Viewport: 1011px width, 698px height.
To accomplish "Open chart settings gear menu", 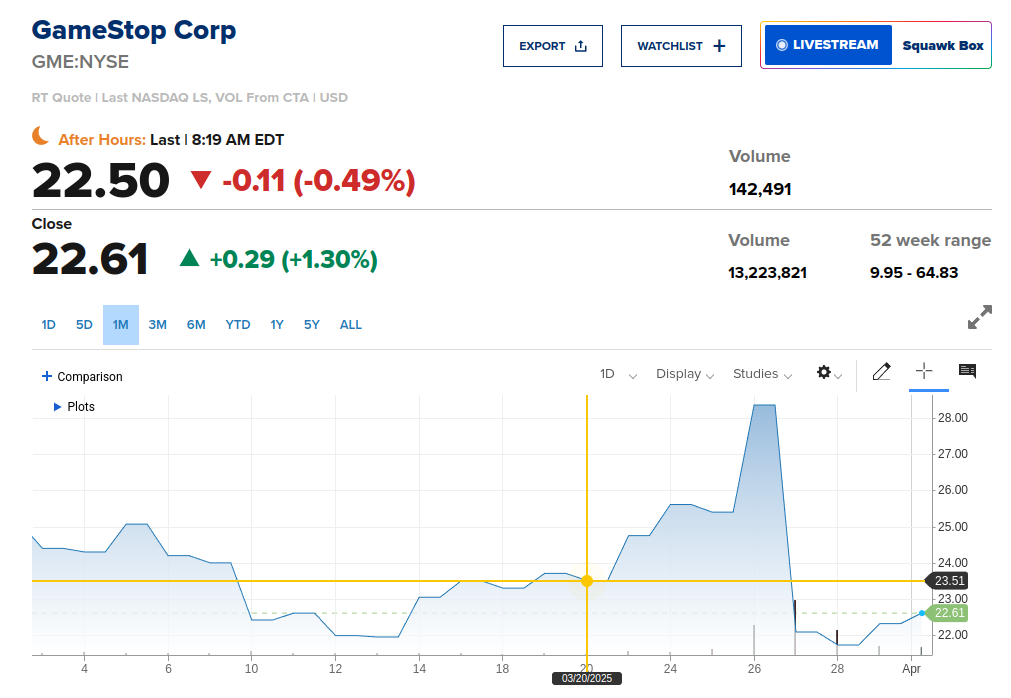I will (829, 373).
